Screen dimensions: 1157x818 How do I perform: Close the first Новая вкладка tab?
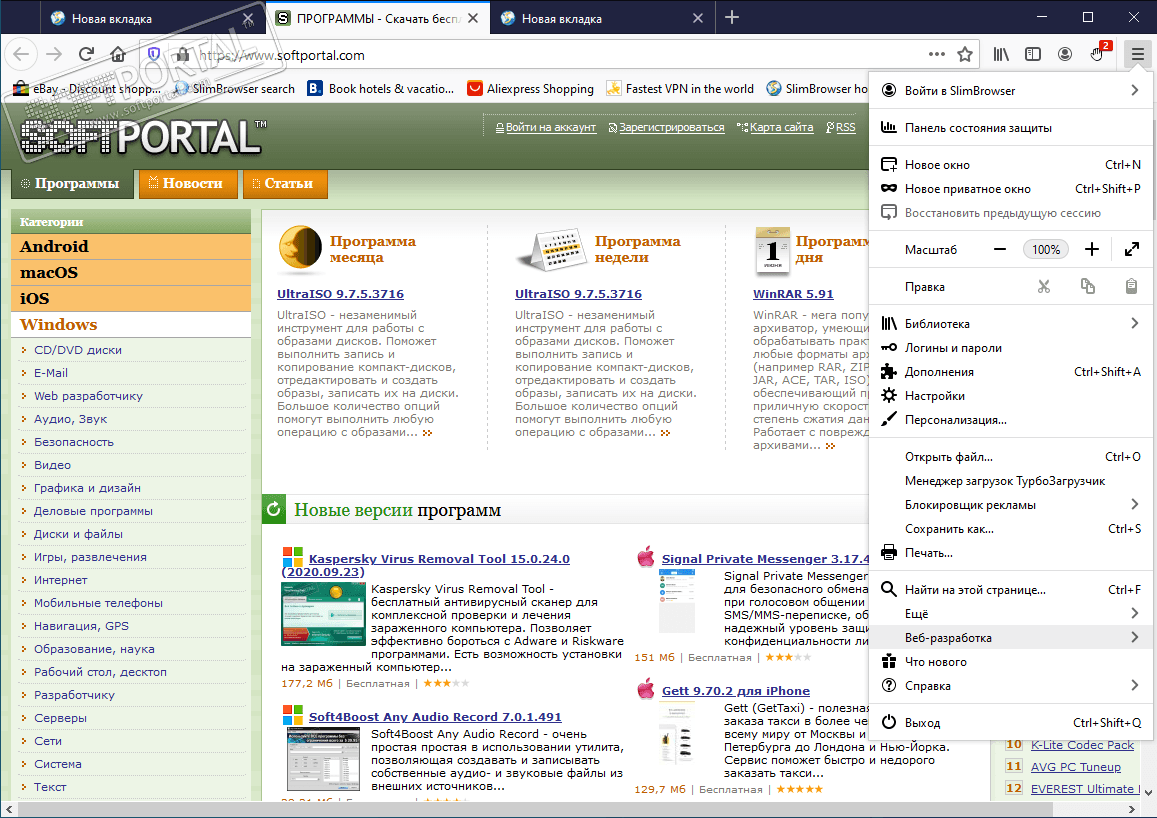(248, 18)
